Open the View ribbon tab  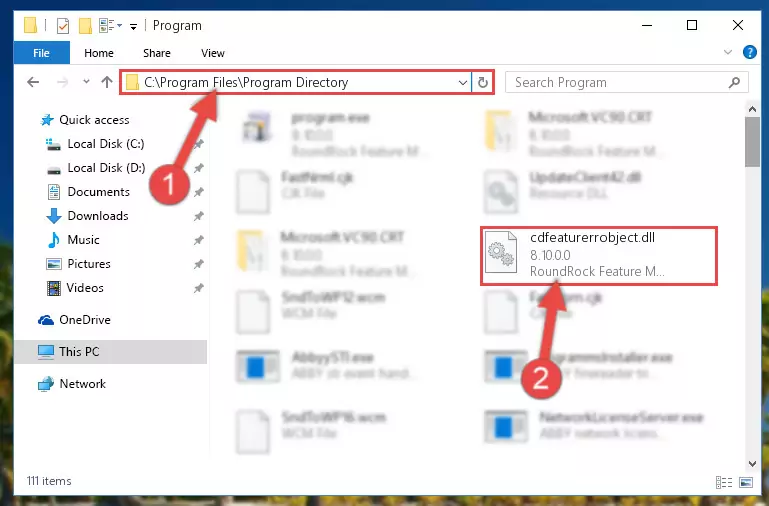[213, 53]
